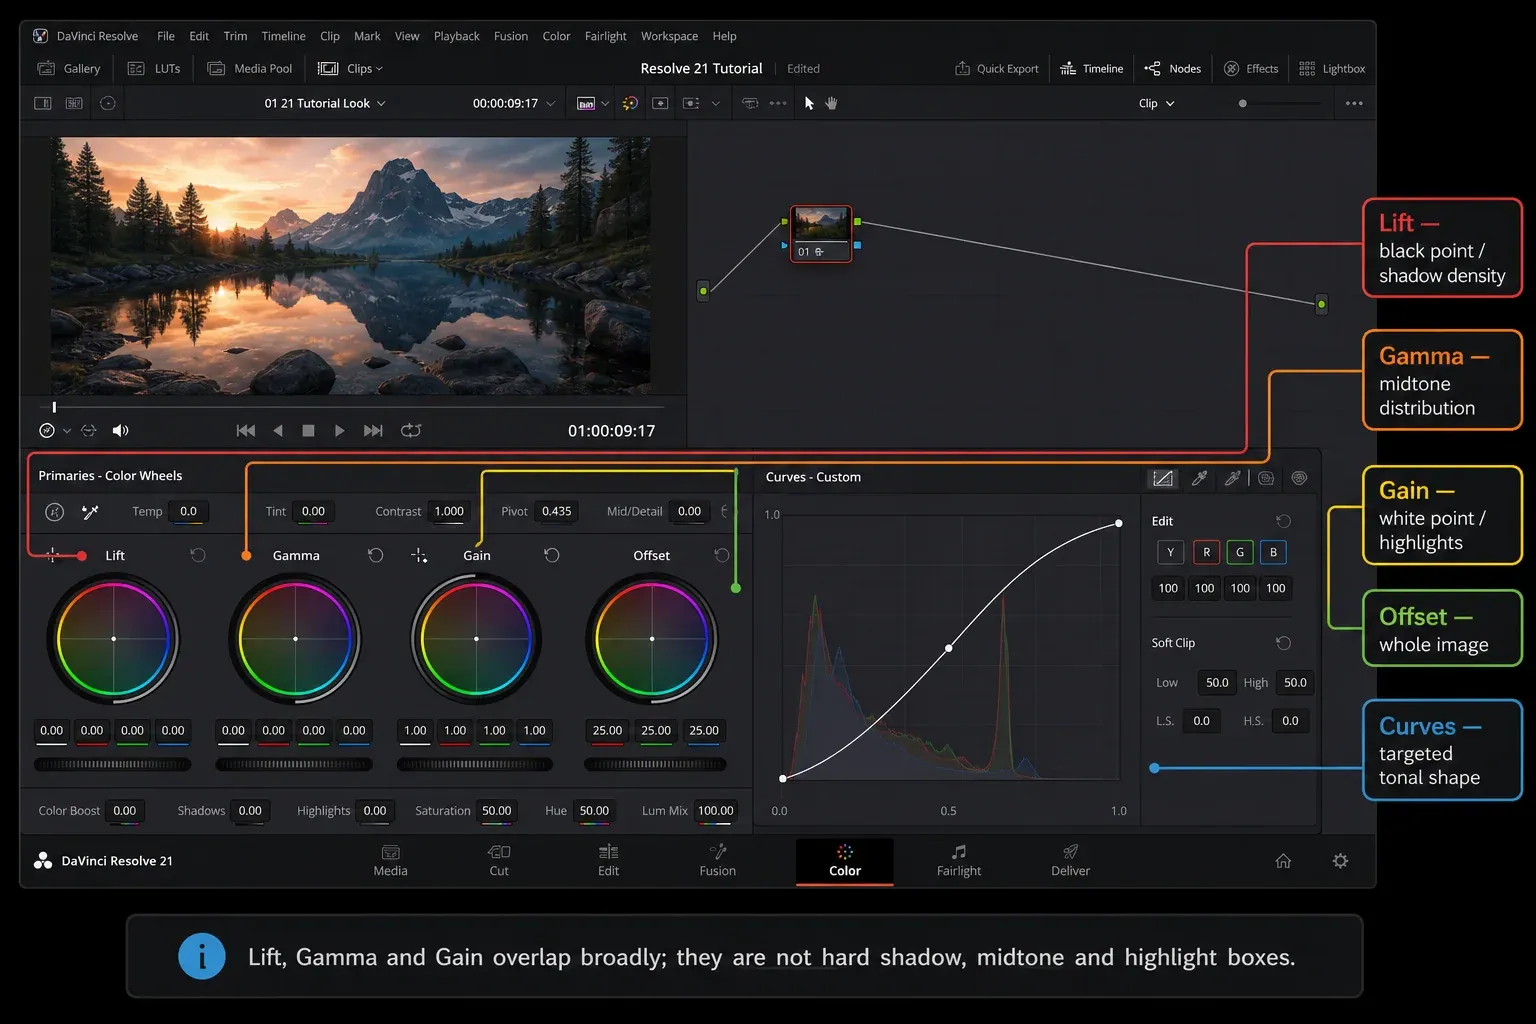Click the Soft Clip Low field
The image size is (1536, 1024).
(1217, 683)
